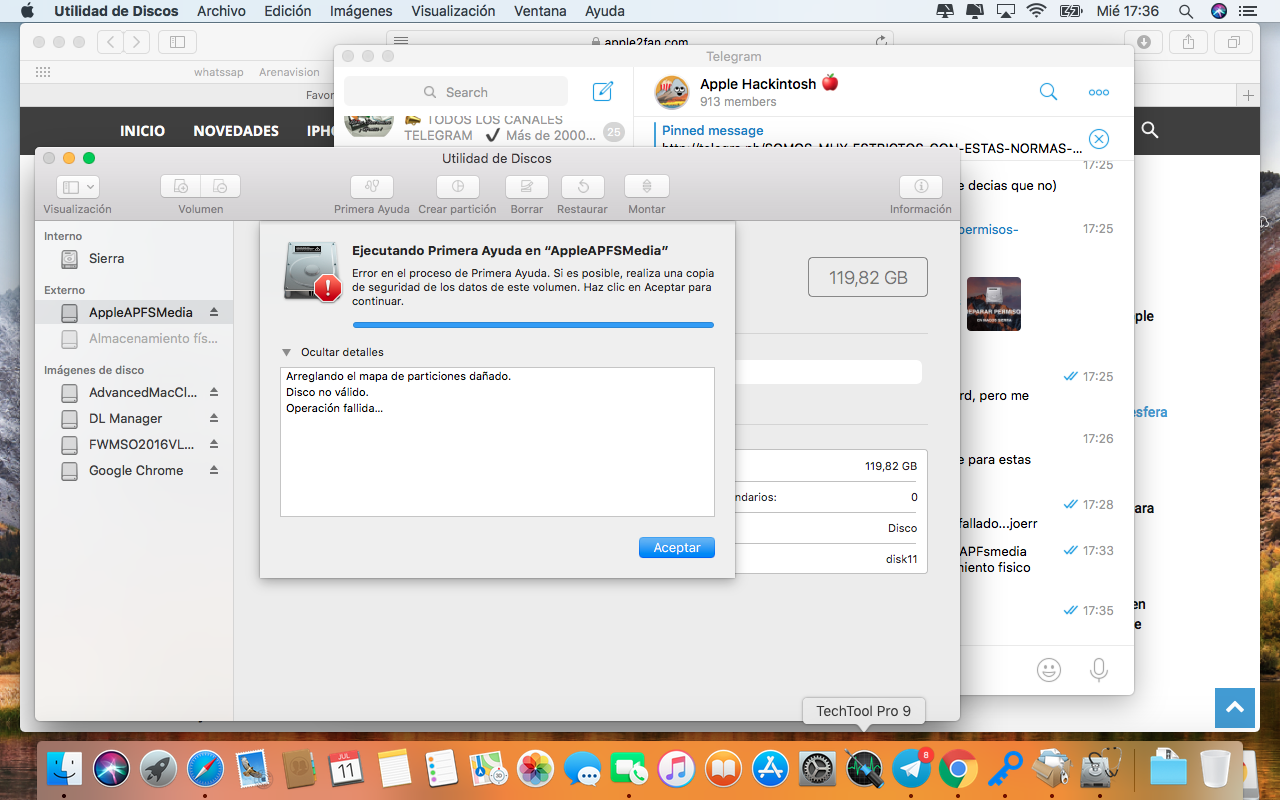Click the Telegram Search field
The height and width of the screenshot is (800, 1280).
(456, 92)
